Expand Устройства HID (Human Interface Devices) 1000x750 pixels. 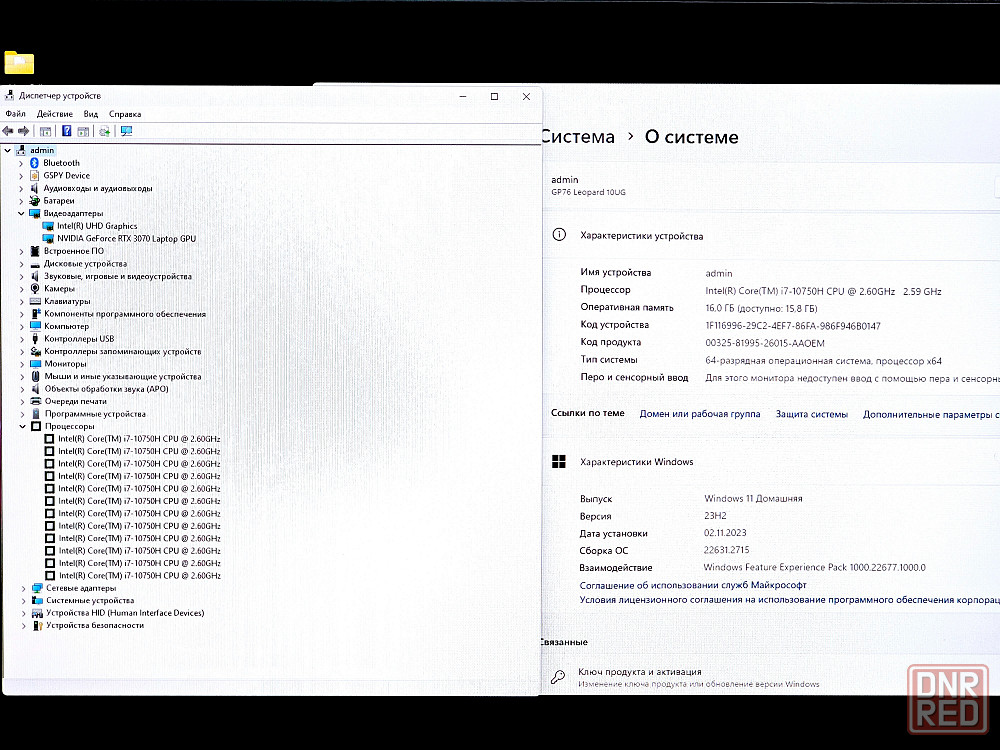pyautogui.click(x=24, y=613)
